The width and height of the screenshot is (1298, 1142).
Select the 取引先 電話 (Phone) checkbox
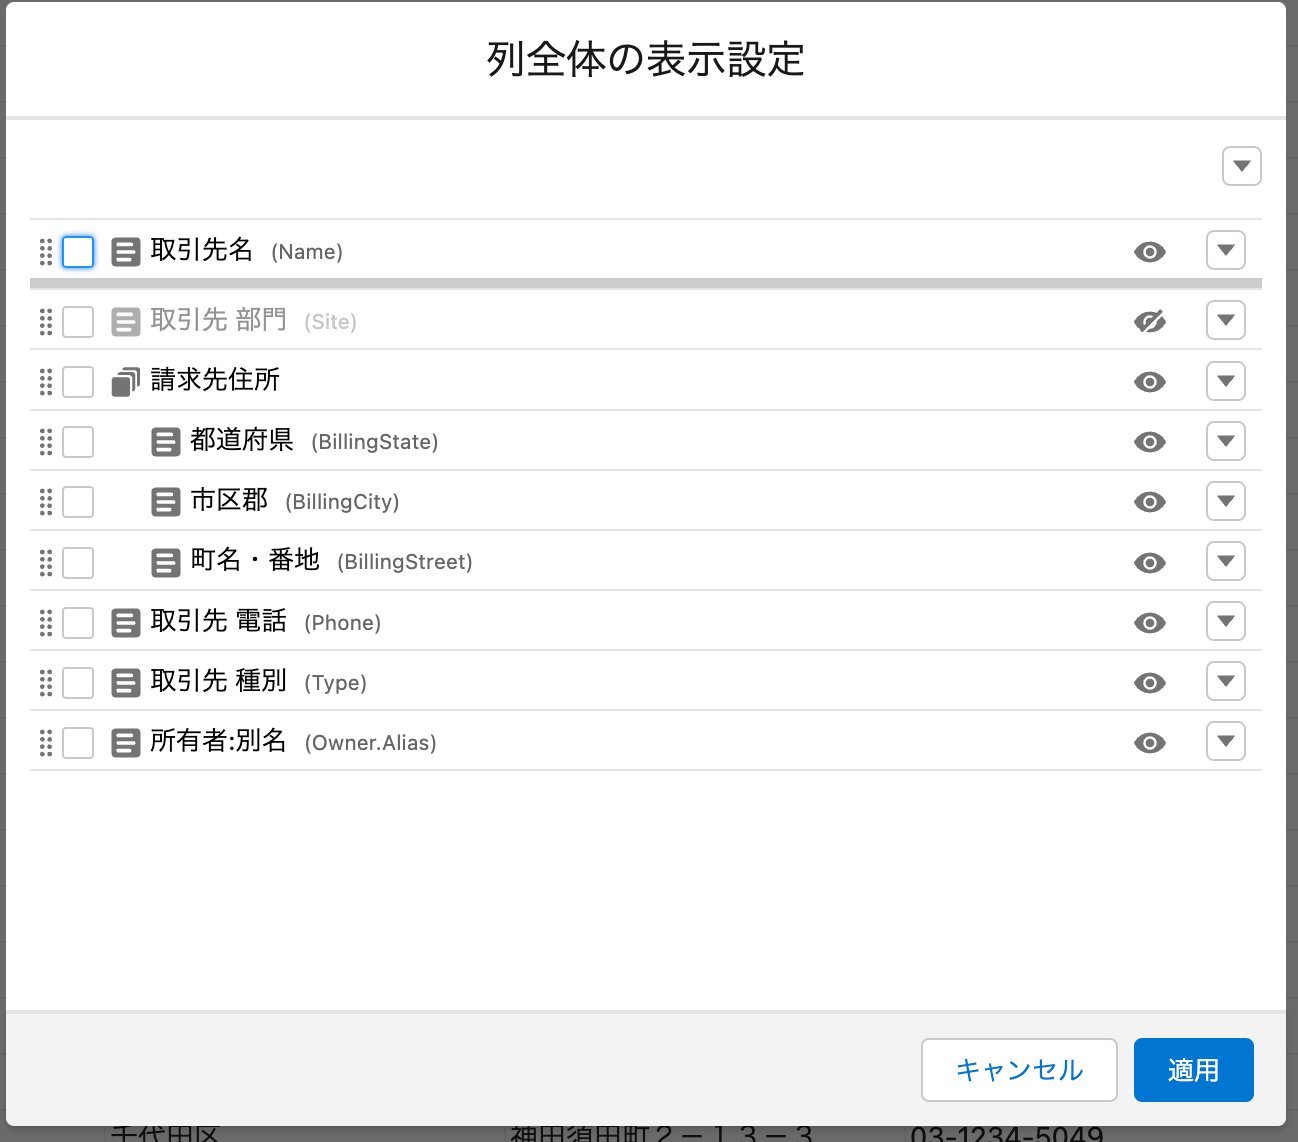[x=78, y=623]
